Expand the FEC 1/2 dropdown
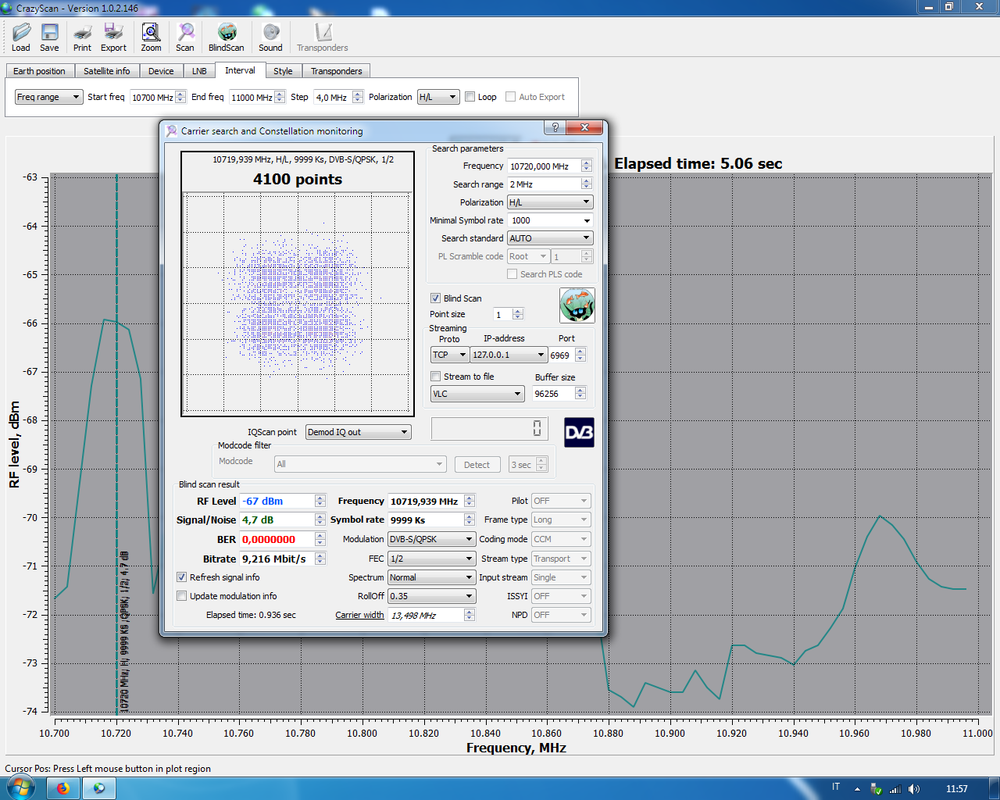The height and width of the screenshot is (800, 1000). [432, 558]
